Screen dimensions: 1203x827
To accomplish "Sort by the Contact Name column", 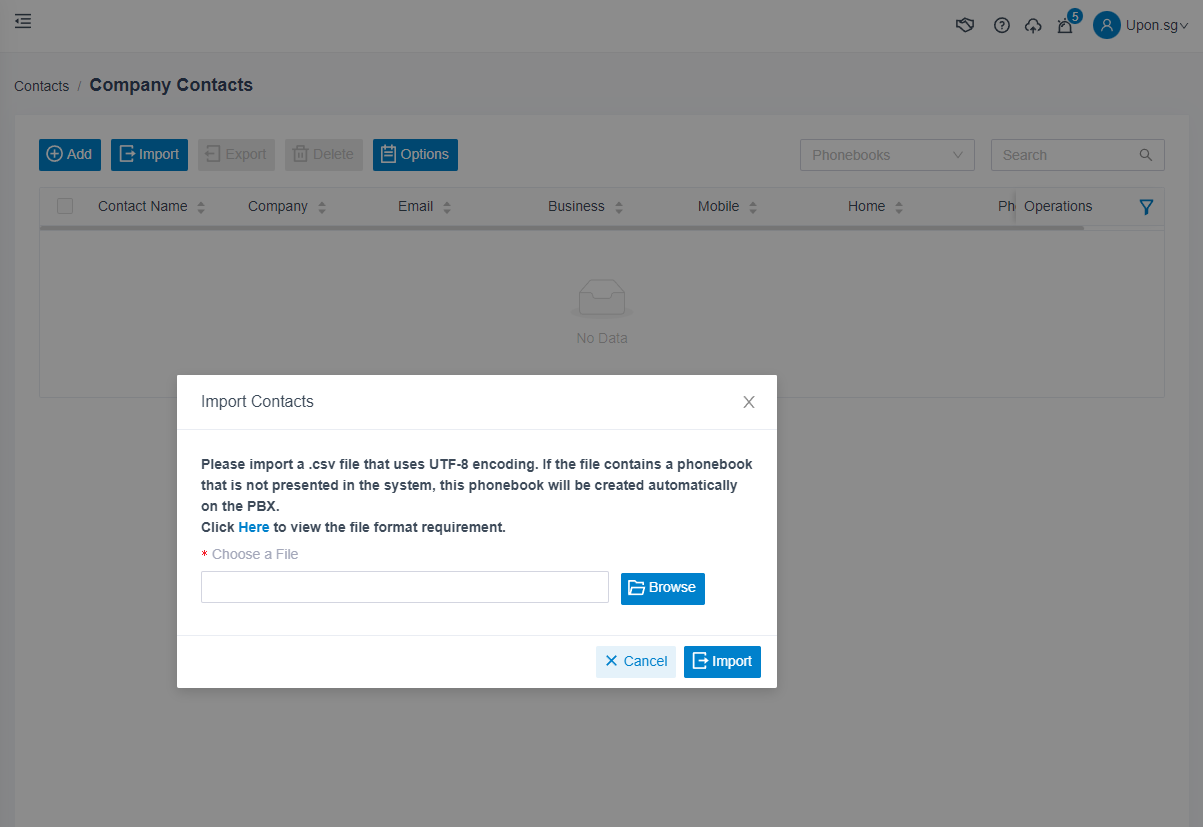I will (x=201, y=207).
